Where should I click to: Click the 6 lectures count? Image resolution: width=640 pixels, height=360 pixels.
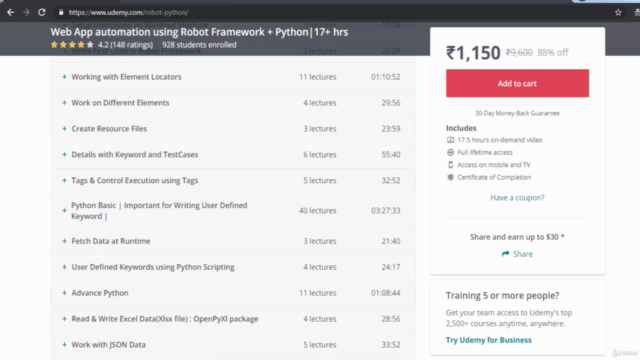[x=320, y=155]
